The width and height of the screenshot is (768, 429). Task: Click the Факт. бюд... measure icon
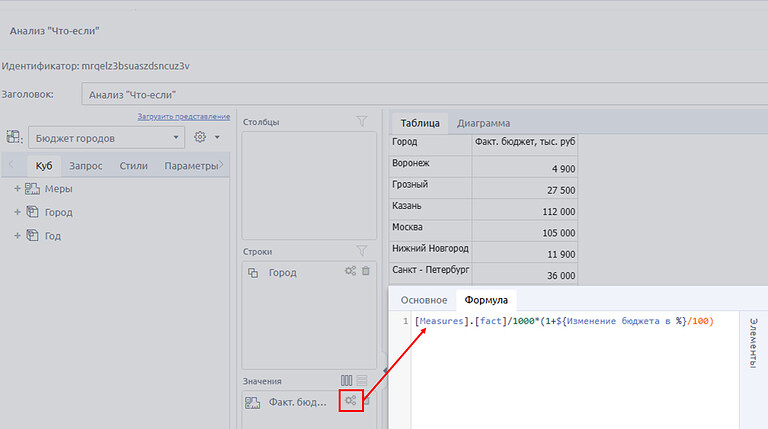[253, 403]
